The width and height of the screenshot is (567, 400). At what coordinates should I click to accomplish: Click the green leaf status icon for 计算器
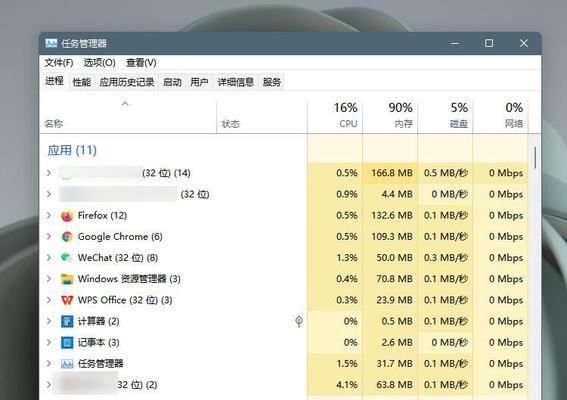point(299,321)
